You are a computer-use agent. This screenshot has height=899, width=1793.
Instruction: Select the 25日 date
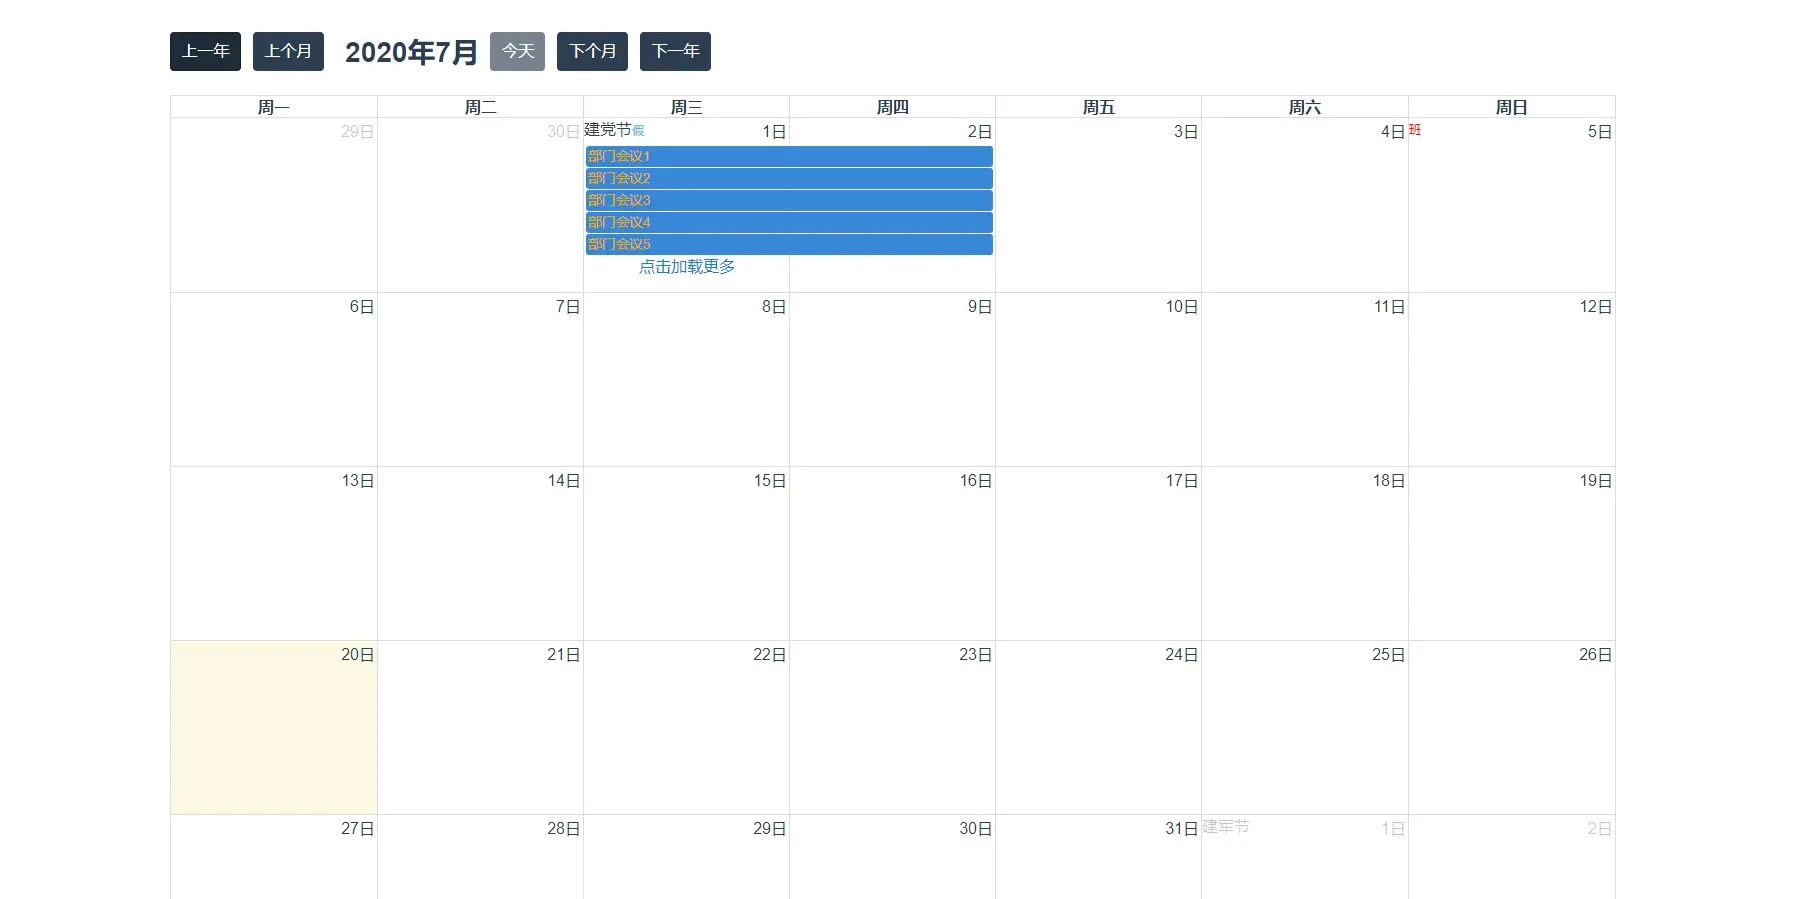[1388, 655]
